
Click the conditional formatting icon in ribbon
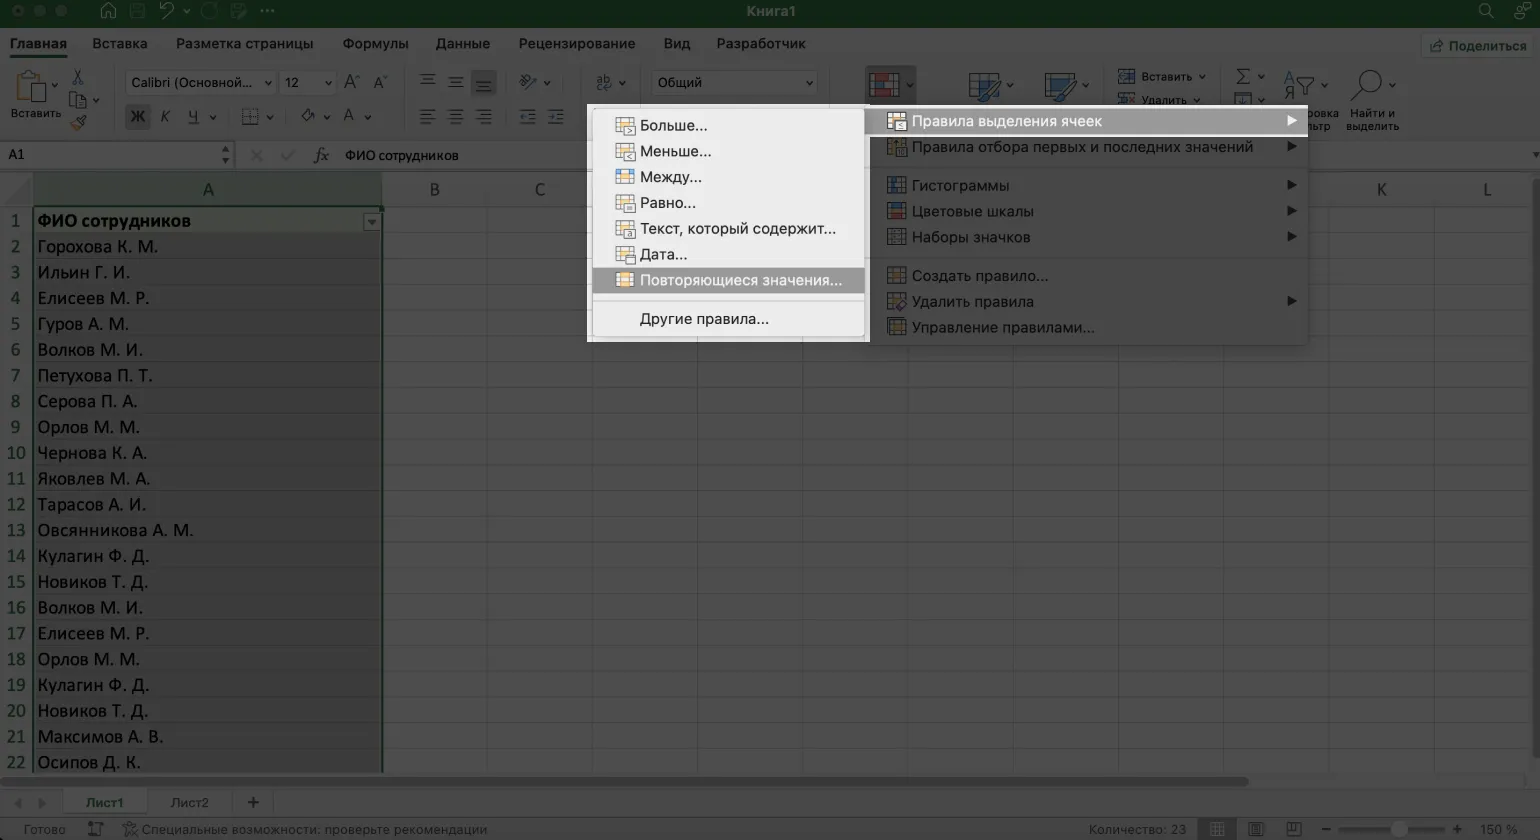884,84
